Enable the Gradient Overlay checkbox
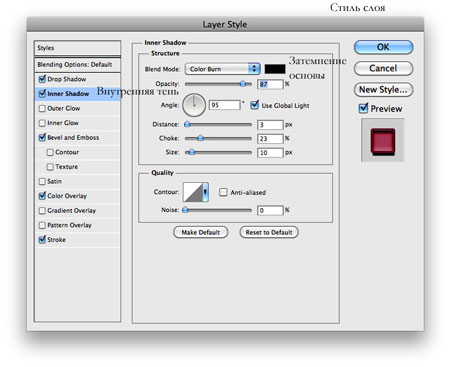The width and height of the screenshot is (450, 367). pos(42,211)
